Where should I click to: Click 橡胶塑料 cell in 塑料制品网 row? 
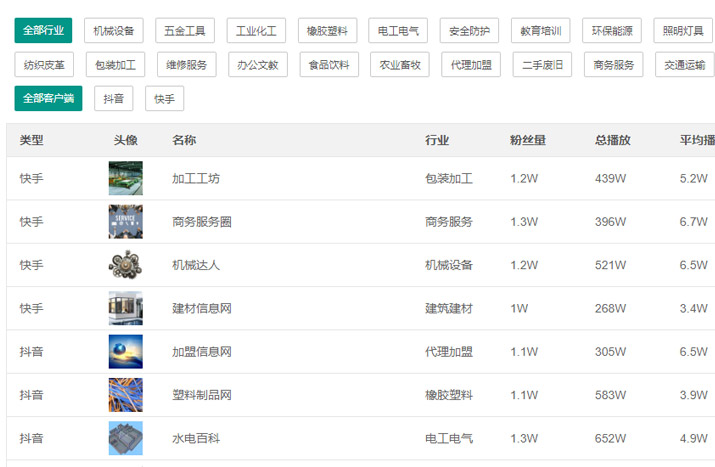point(449,395)
